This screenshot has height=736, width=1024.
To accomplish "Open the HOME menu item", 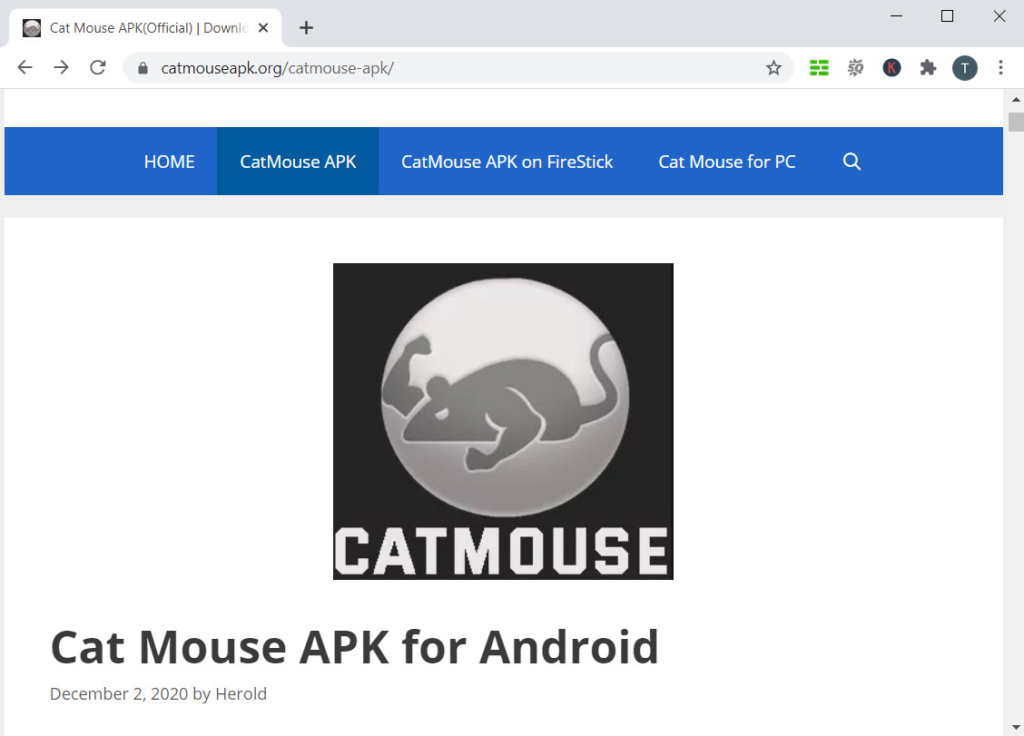I will 169,161.
